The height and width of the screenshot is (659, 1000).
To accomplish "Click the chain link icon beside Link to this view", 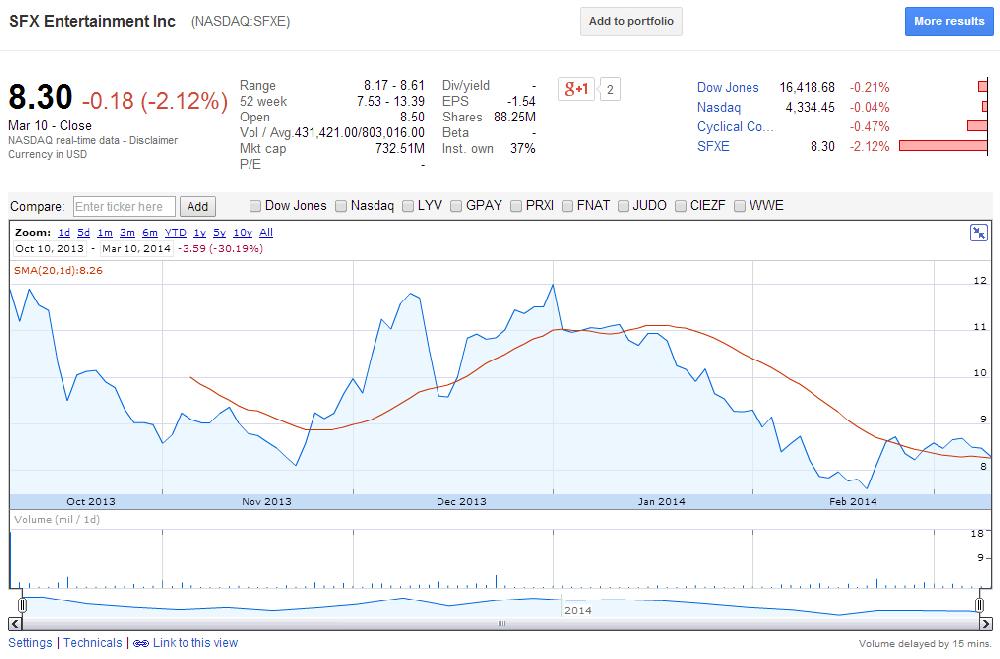I will tap(140, 643).
